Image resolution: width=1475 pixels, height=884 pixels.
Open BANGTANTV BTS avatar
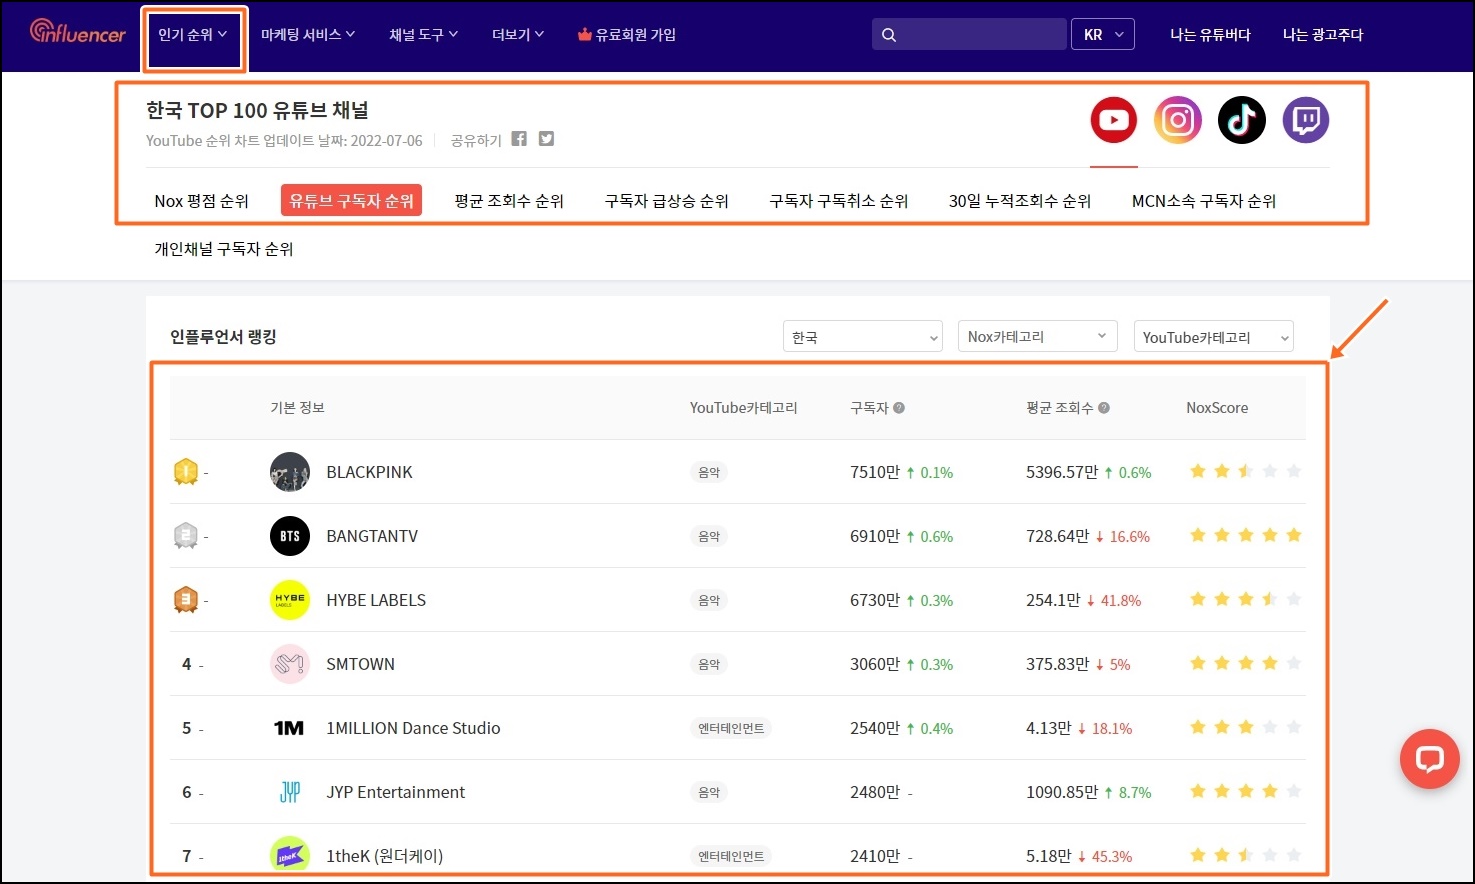[x=290, y=536]
